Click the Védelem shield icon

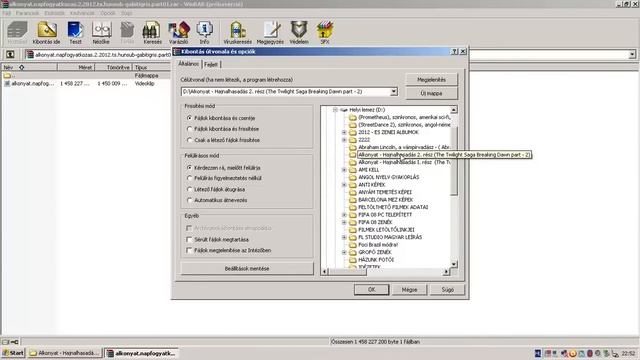click(x=299, y=33)
